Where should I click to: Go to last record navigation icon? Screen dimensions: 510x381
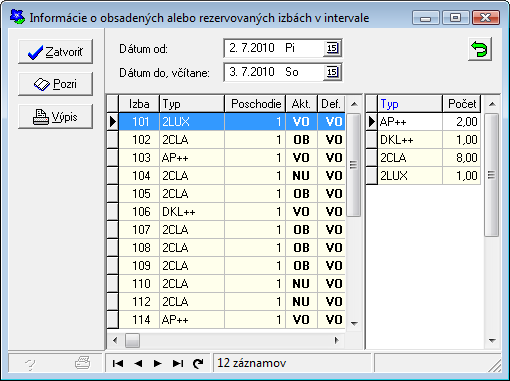178,363
